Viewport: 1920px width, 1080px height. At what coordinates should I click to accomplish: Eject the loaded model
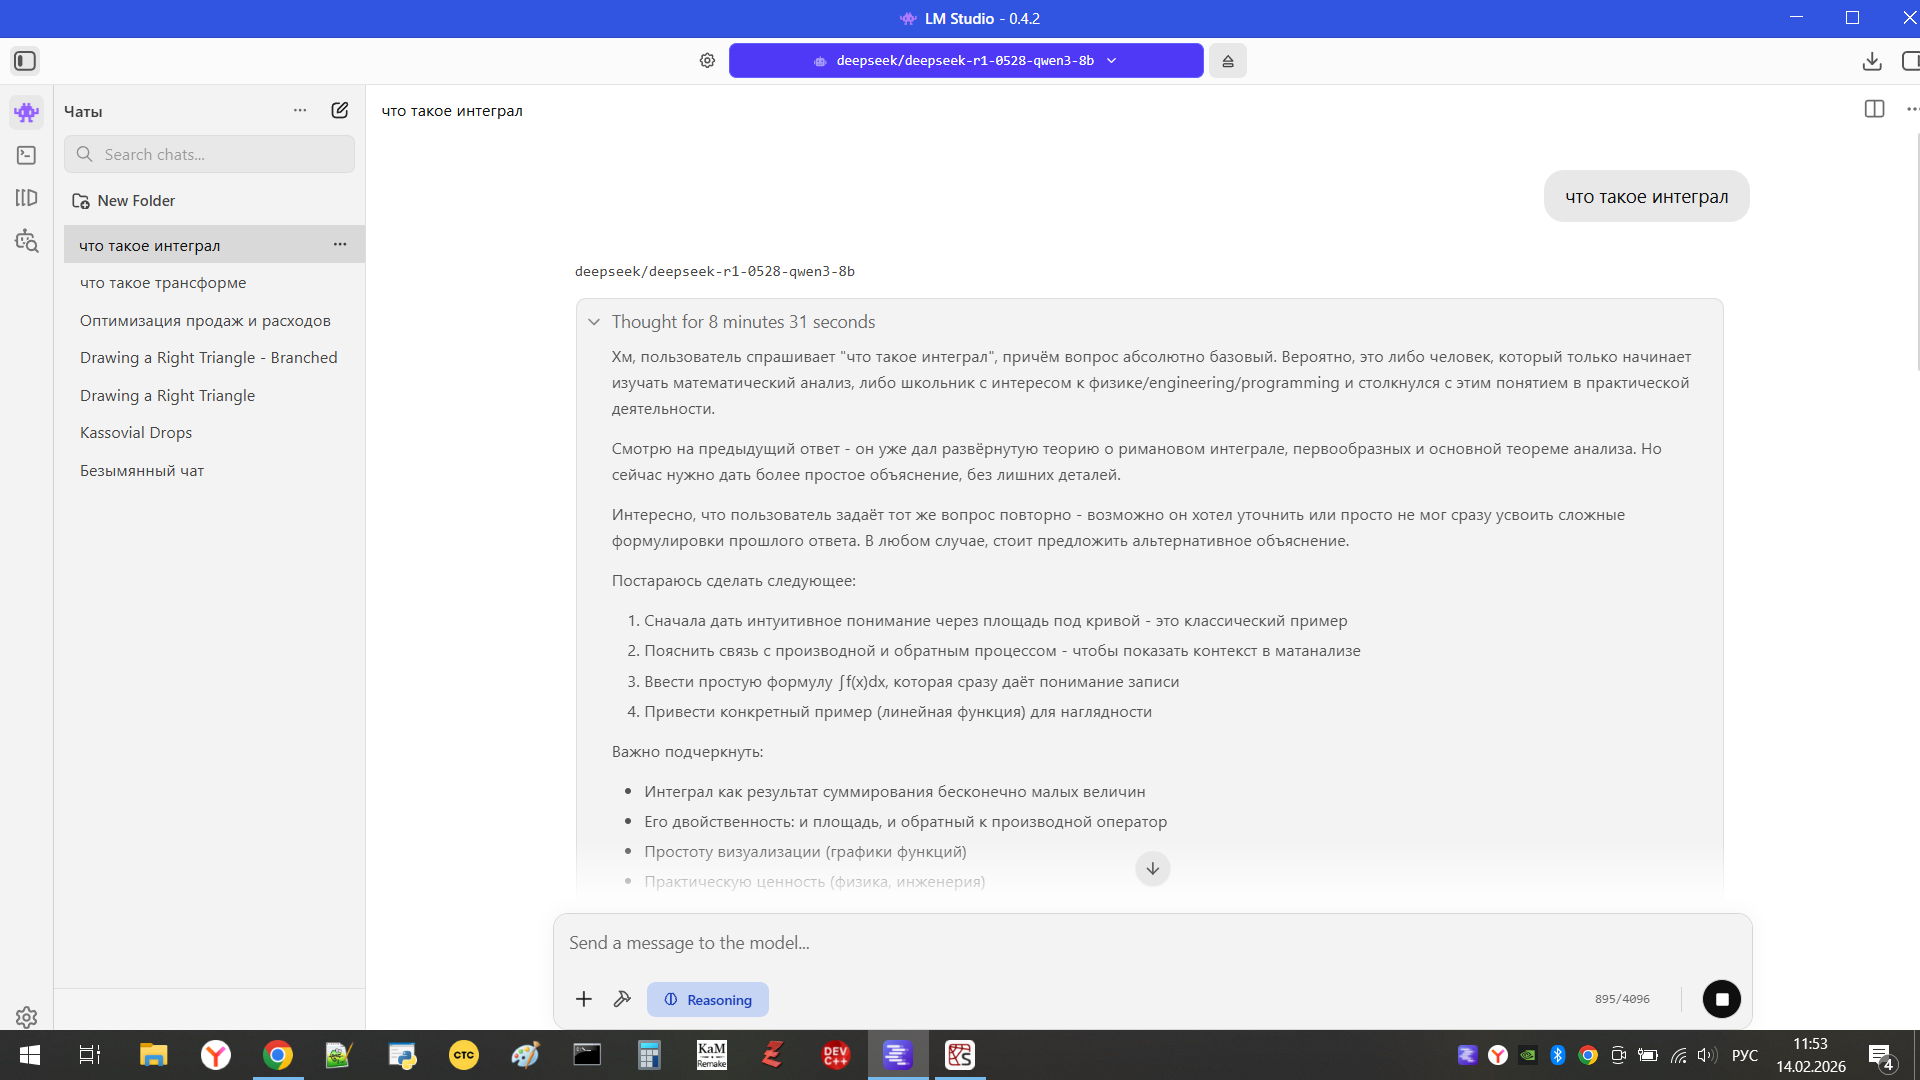(1227, 61)
